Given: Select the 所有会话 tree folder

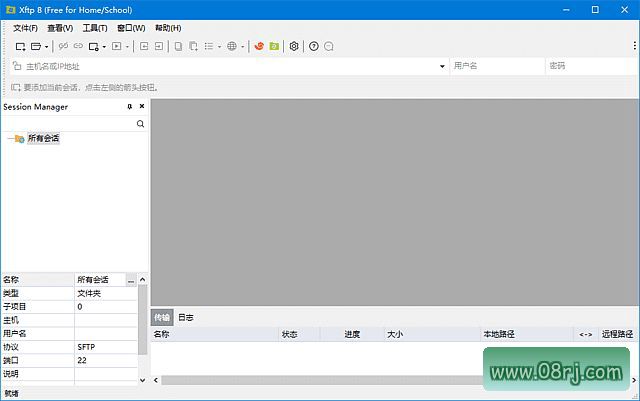Looking at the screenshot, I should click(43, 138).
